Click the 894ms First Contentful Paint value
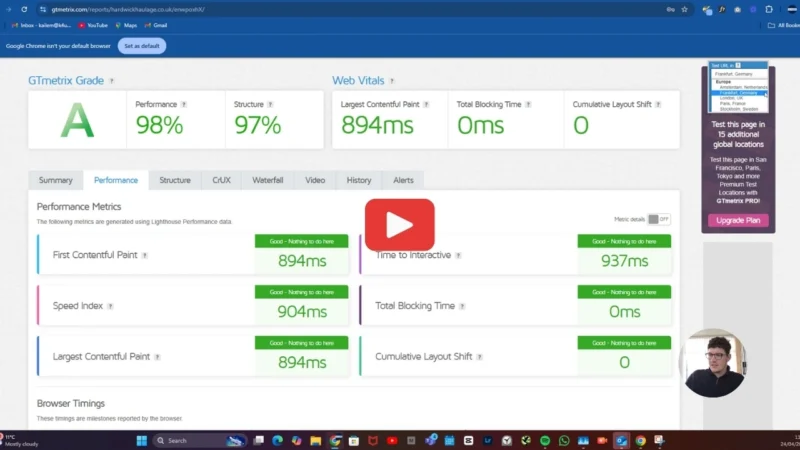The image size is (800, 450). [x=302, y=261]
